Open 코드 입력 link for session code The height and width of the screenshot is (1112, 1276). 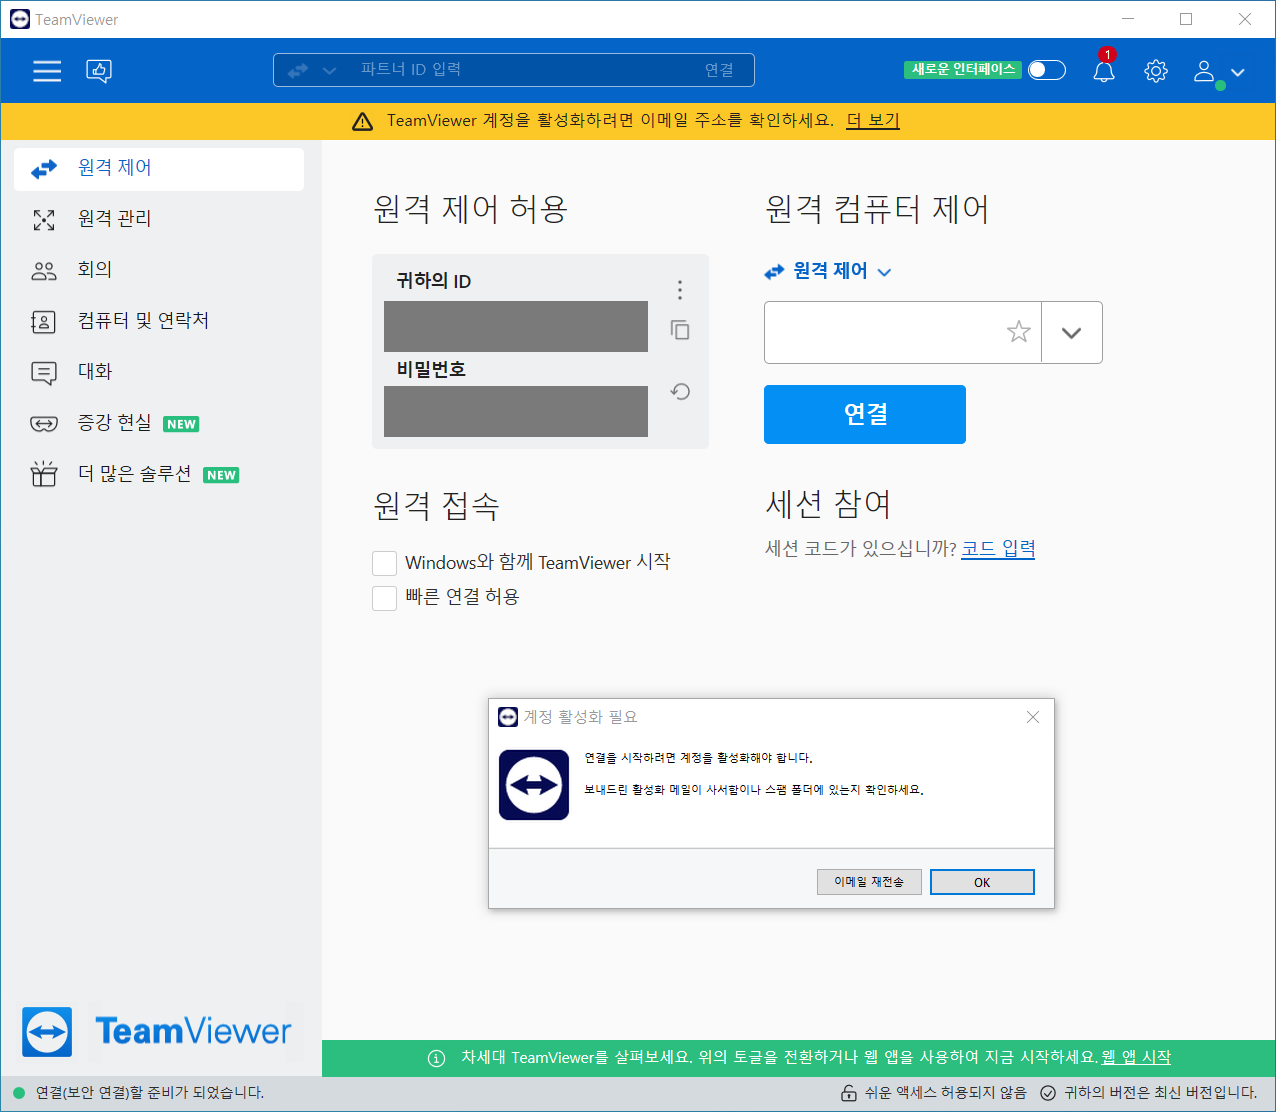tap(997, 548)
